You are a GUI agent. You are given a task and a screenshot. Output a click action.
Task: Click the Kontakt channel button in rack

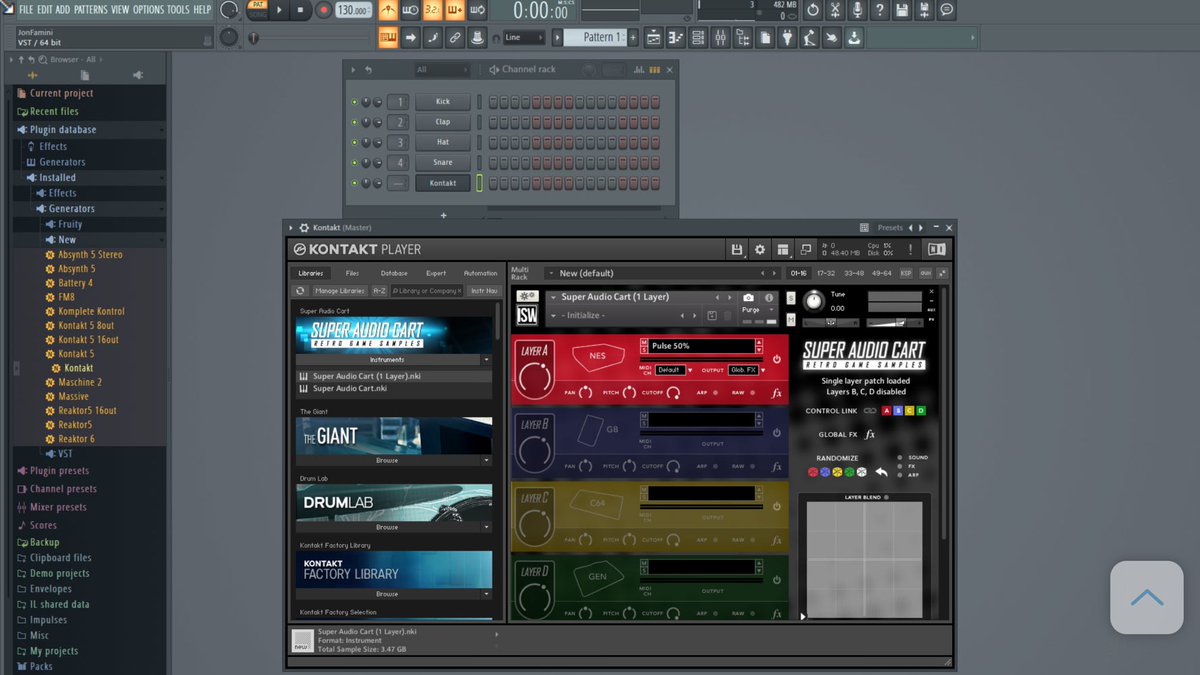click(443, 183)
